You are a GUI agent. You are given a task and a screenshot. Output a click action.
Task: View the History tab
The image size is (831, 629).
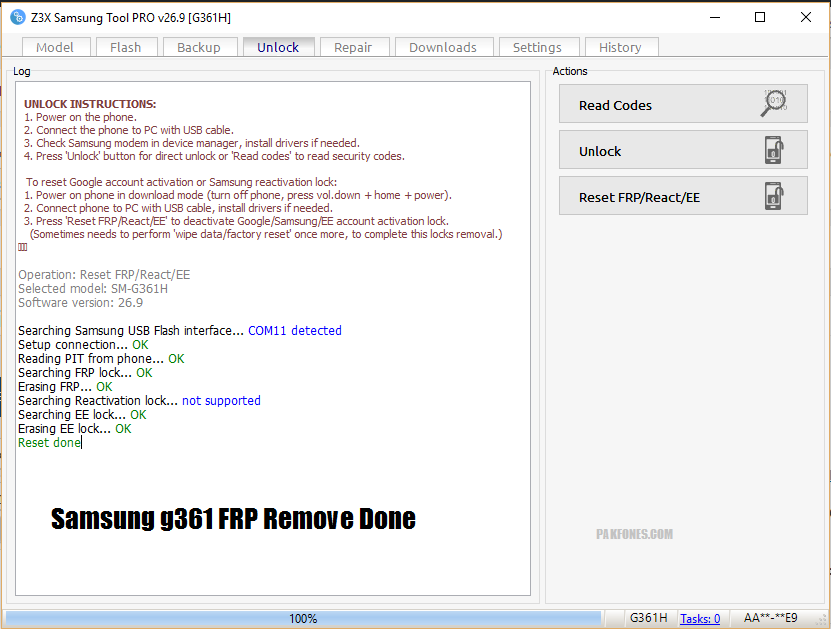click(621, 47)
